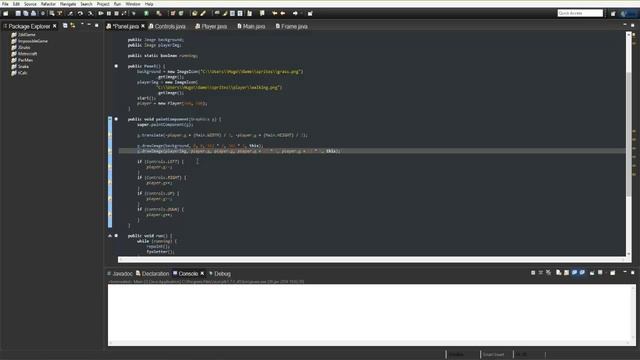This screenshot has width=640, height=360.
Task: Collapse the run() method fold marker
Action: pyautogui.click(x=116, y=236)
